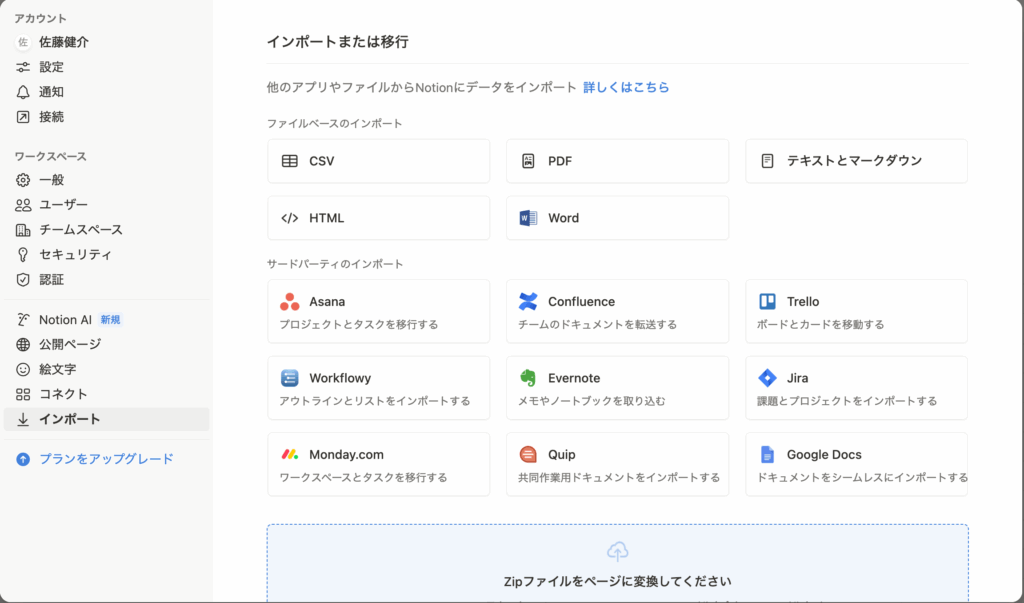This screenshot has height=603, width=1024.
Task: Open the 設定 sidebar menu item
Action: click(x=51, y=67)
